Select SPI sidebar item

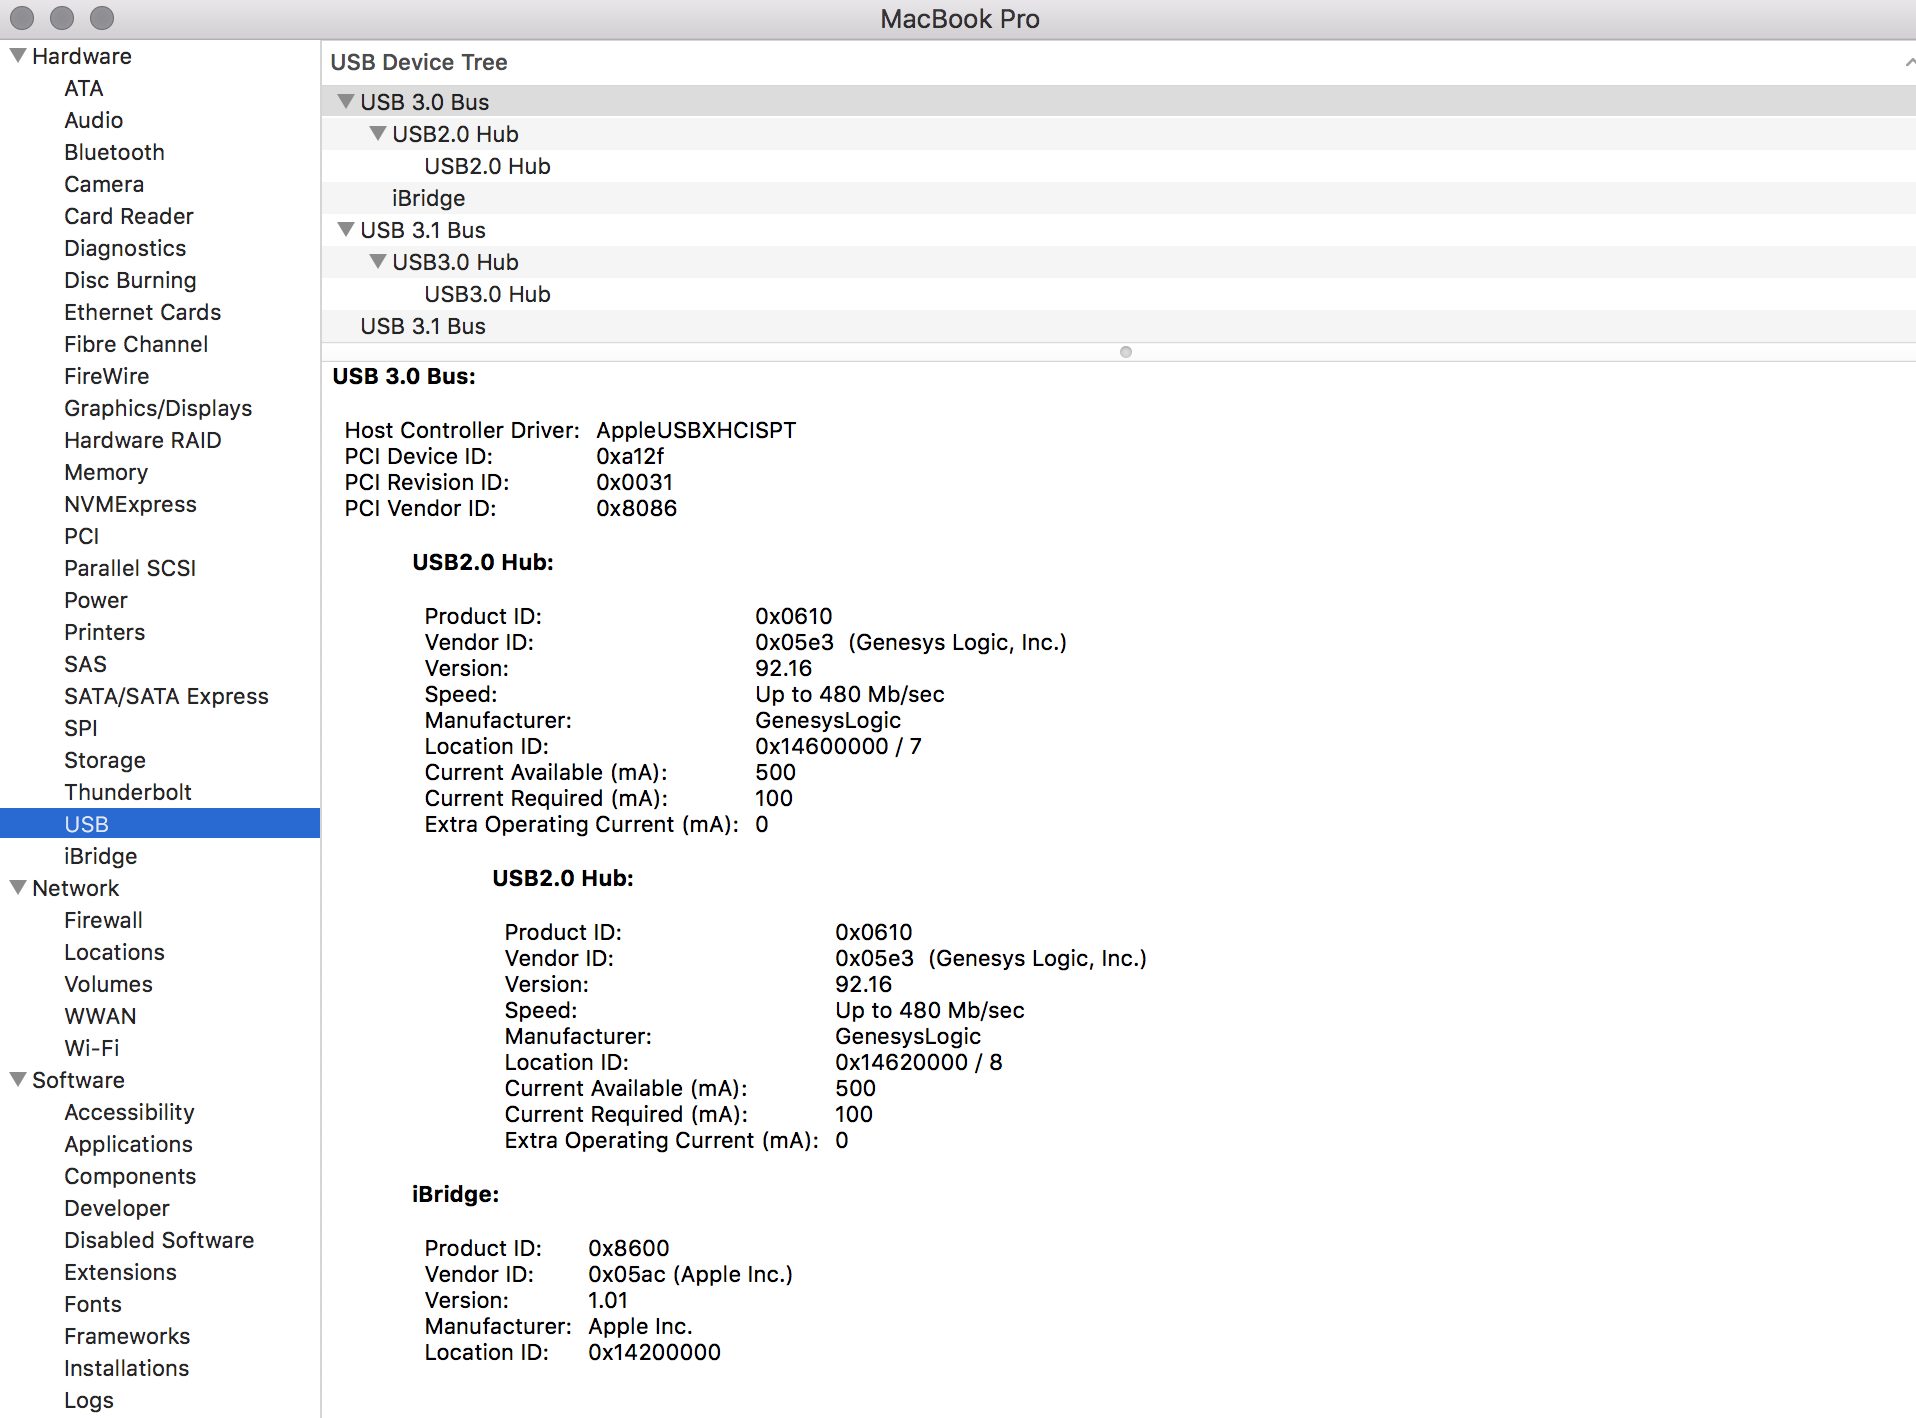pyautogui.click(x=81, y=728)
